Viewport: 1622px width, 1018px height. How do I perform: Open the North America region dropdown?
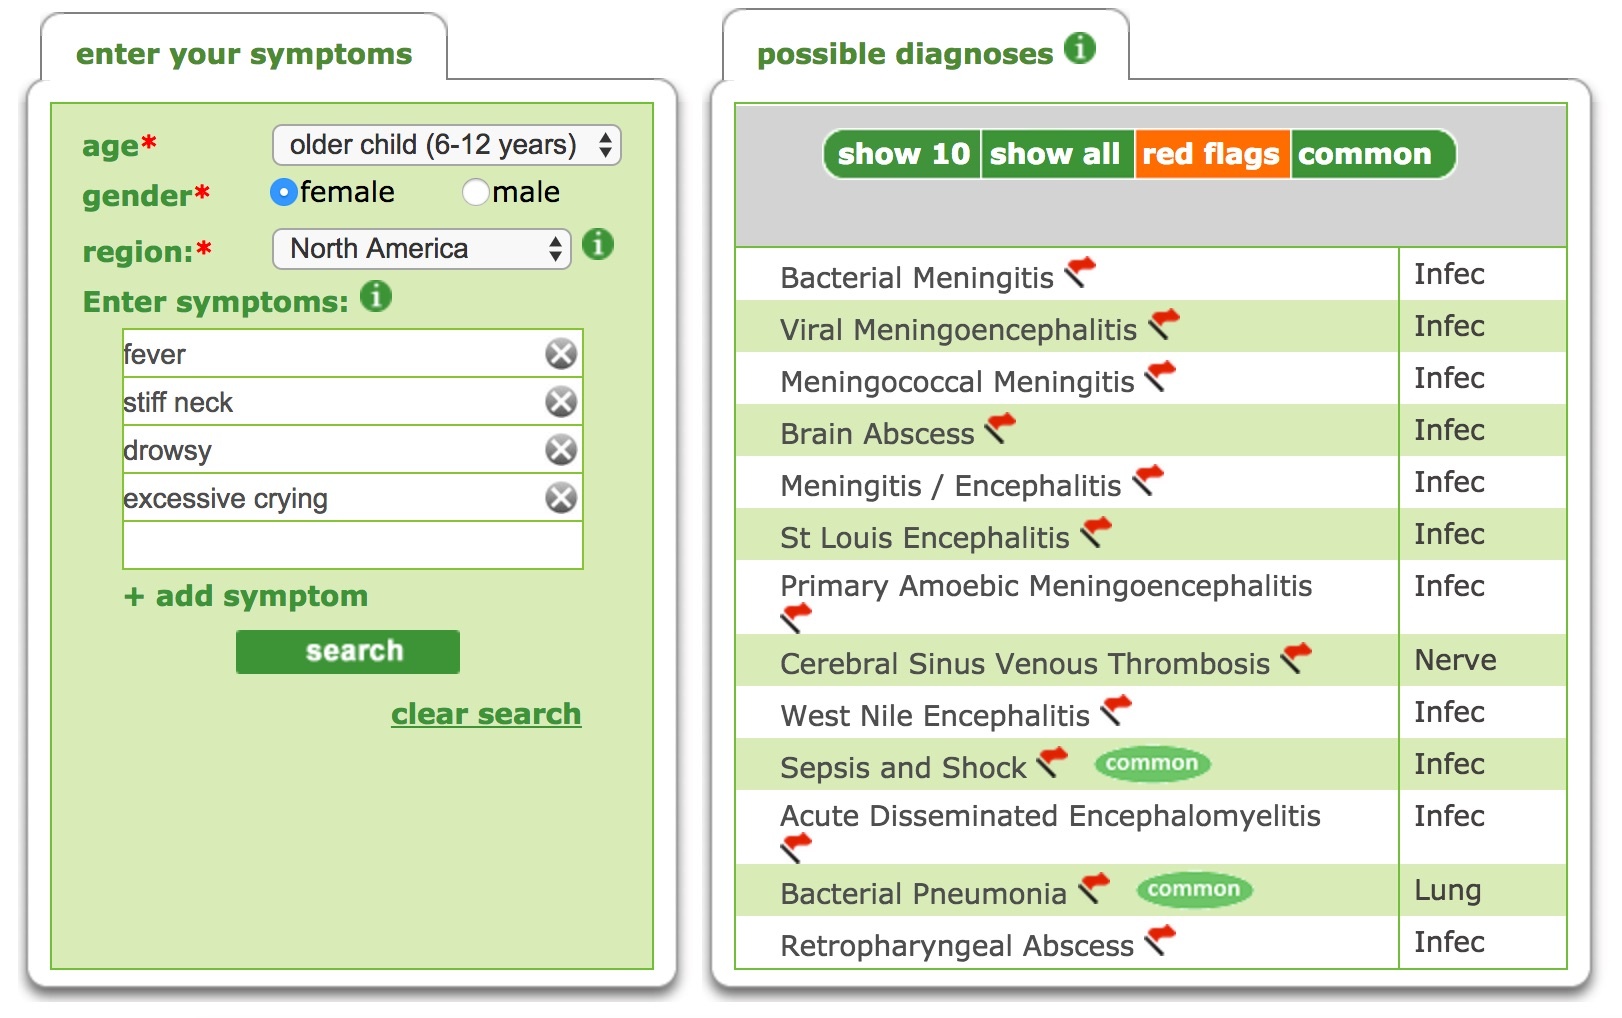click(421, 247)
